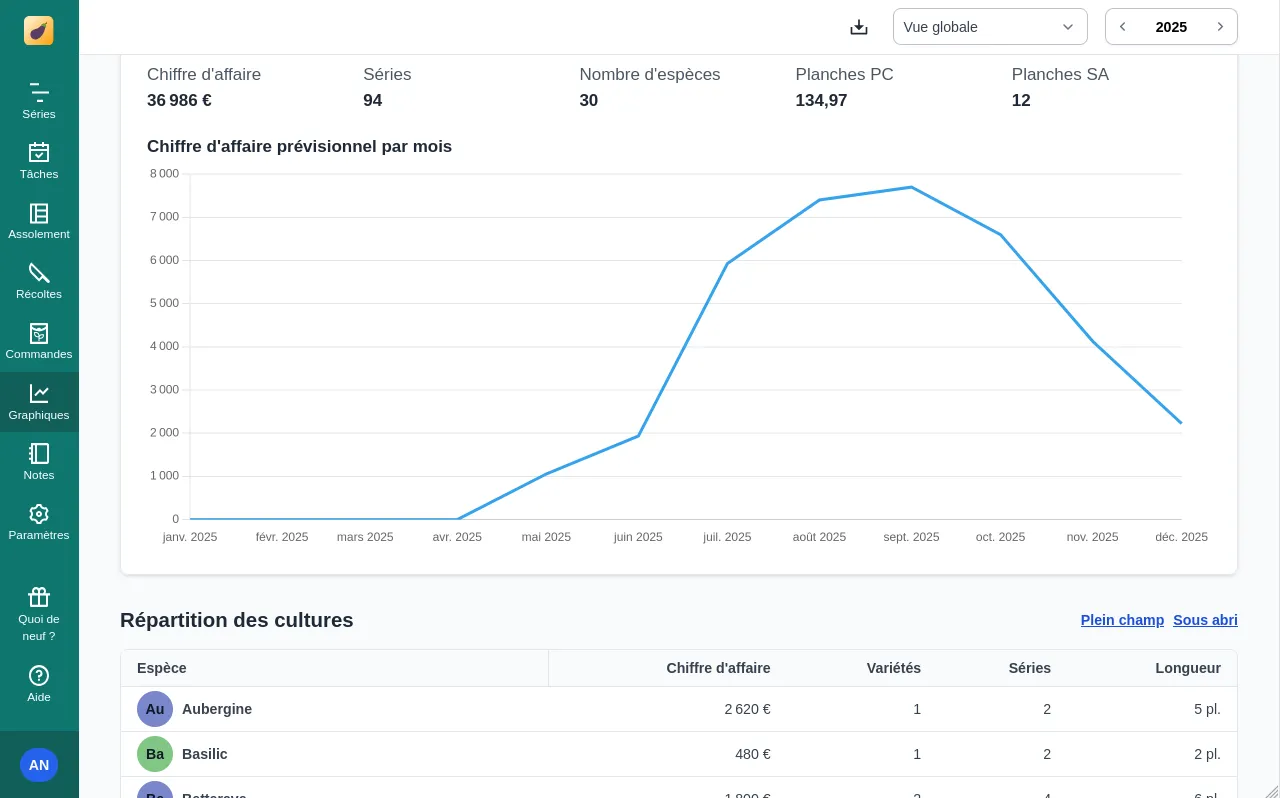
Task: Open the Aide help menu
Action: (x=39, y=684)
